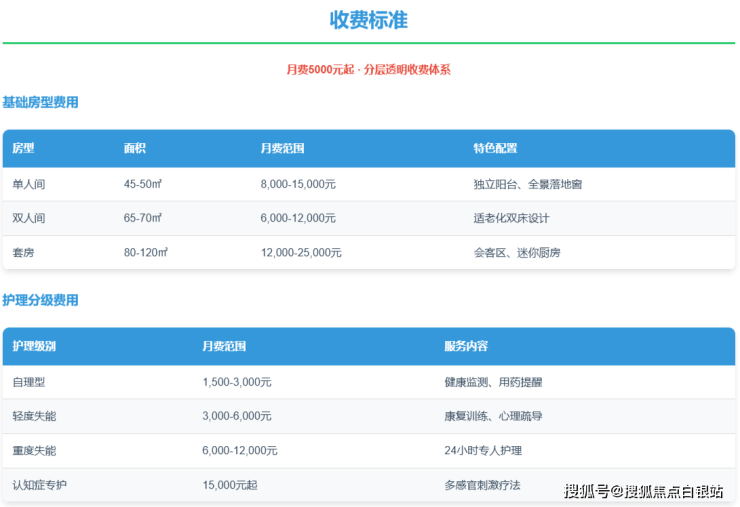Select the 8,000-15,000元 price cell

[298, 184]
